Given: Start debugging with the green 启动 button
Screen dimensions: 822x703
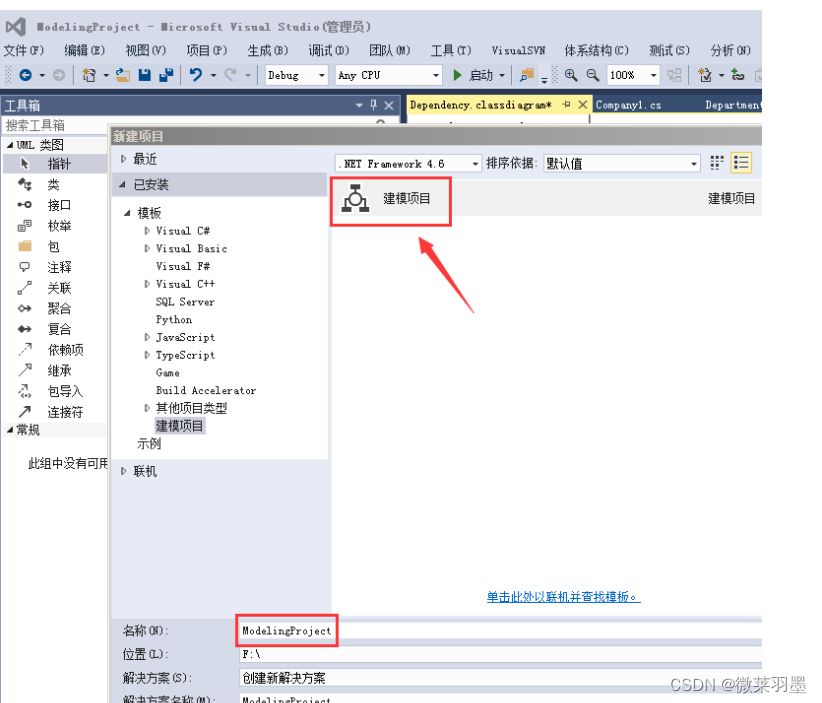Looking at the screenshot, I should coord(473,75).
